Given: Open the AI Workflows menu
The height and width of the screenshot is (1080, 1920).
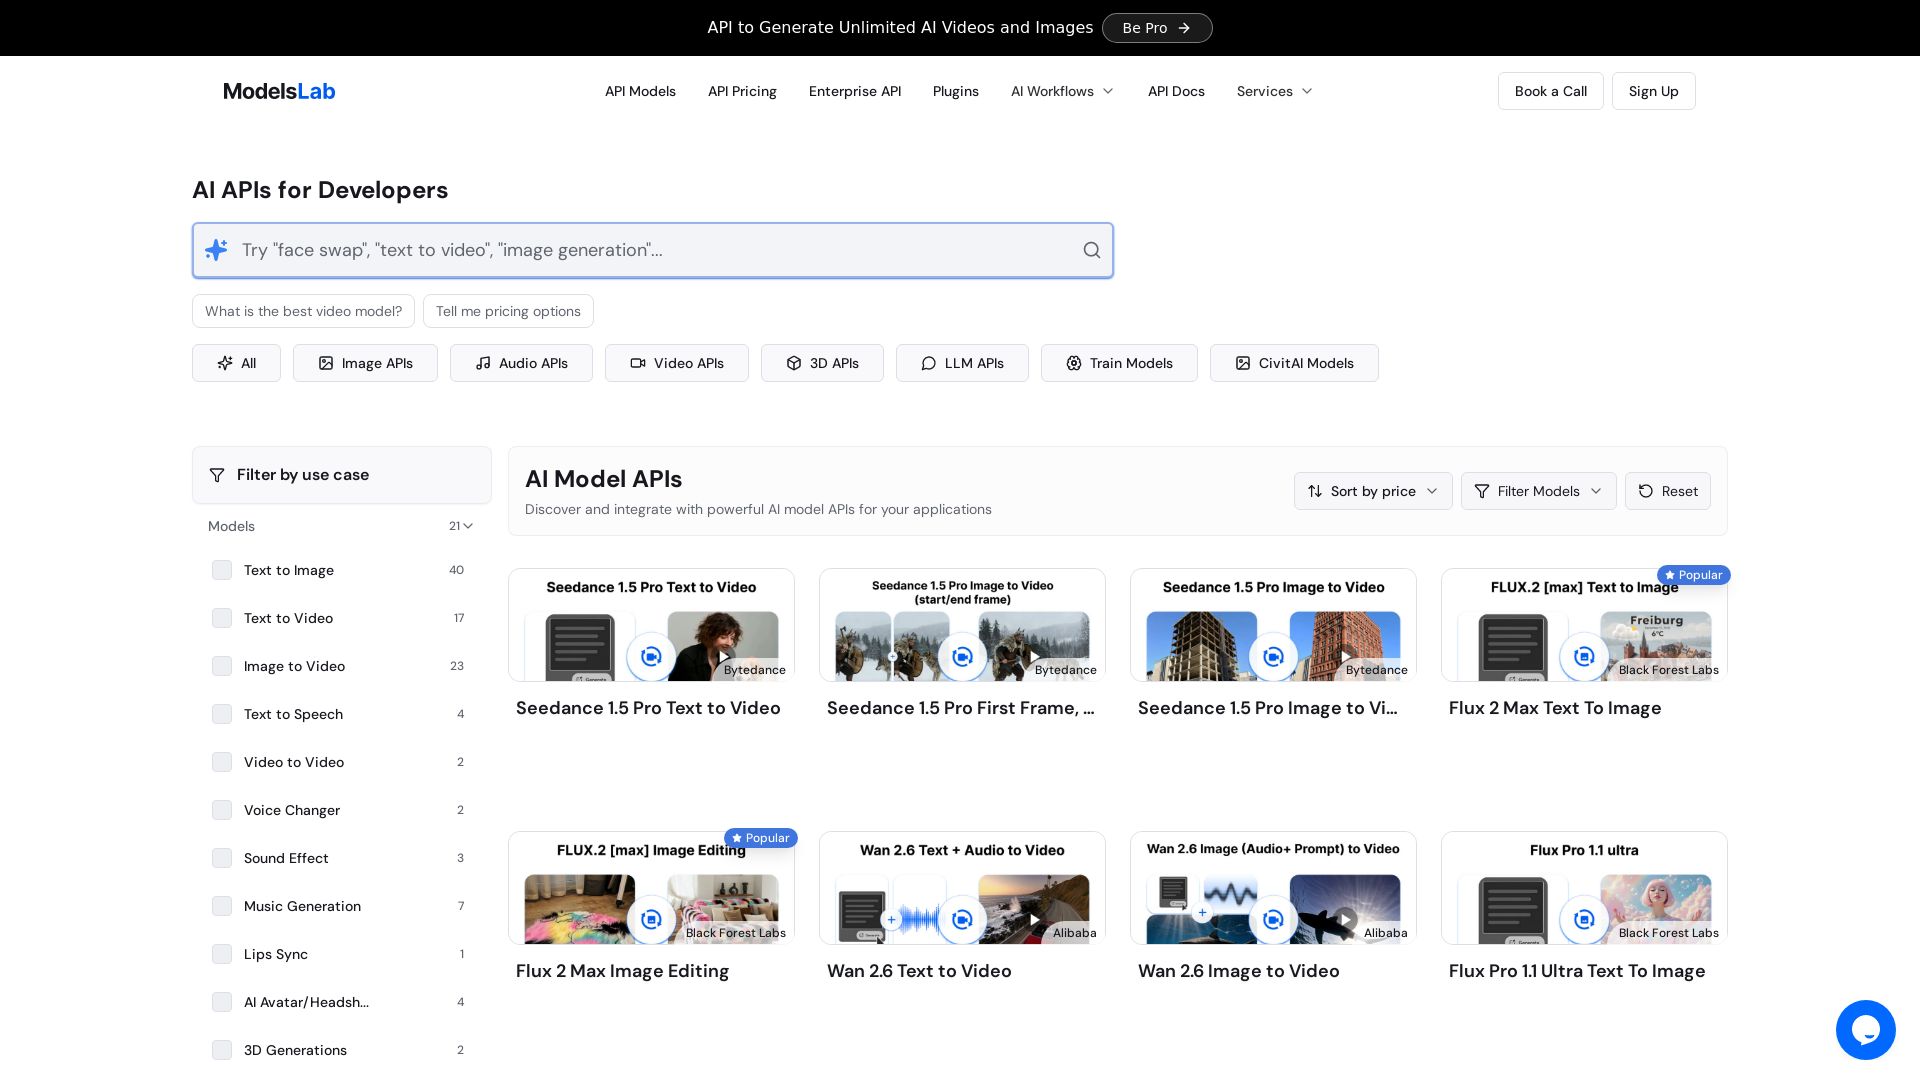Looking at the screenshot, I should (1062, 91).
